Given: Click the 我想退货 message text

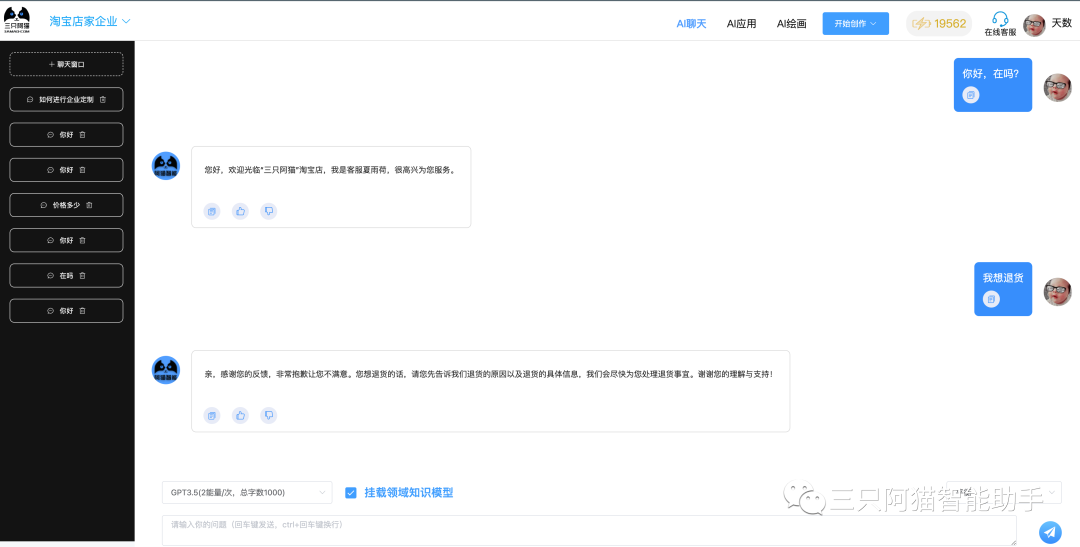Looking at the screenshot, I should (1003, 278).
